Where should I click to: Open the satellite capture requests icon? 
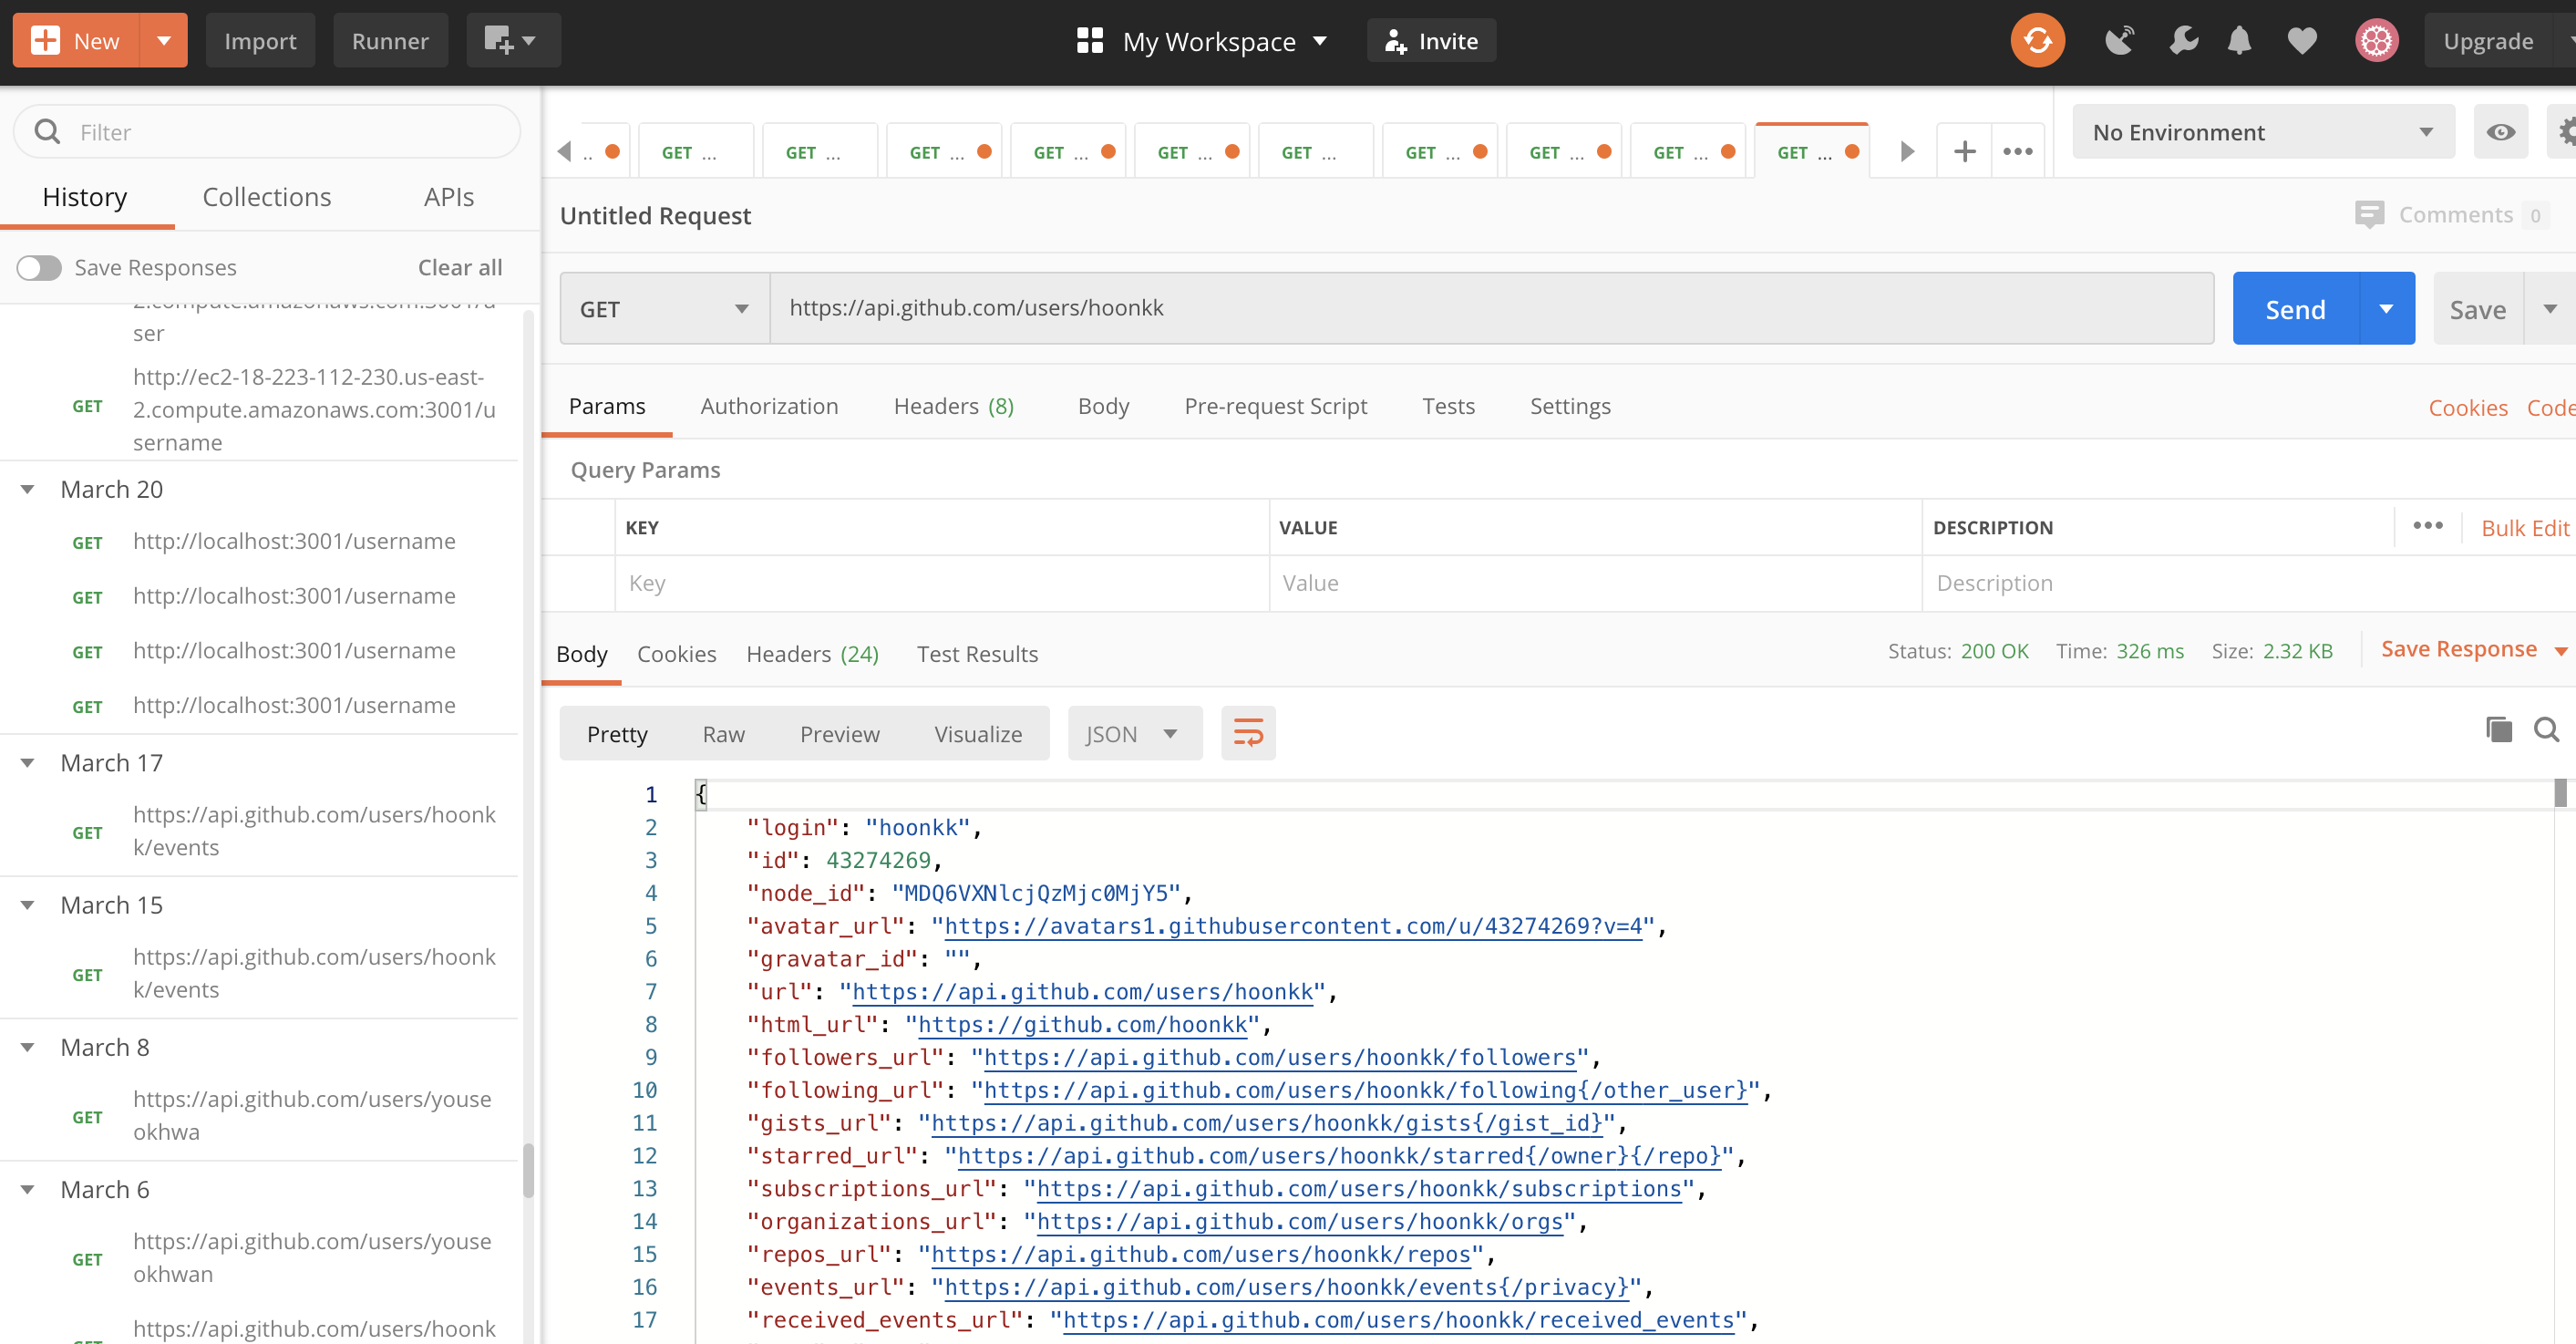coord(2119,41)
